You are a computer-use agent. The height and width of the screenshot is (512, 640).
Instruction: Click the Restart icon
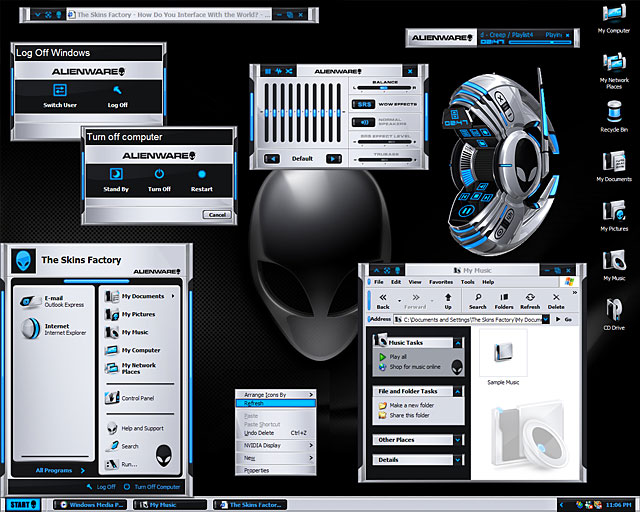point(202,174)
